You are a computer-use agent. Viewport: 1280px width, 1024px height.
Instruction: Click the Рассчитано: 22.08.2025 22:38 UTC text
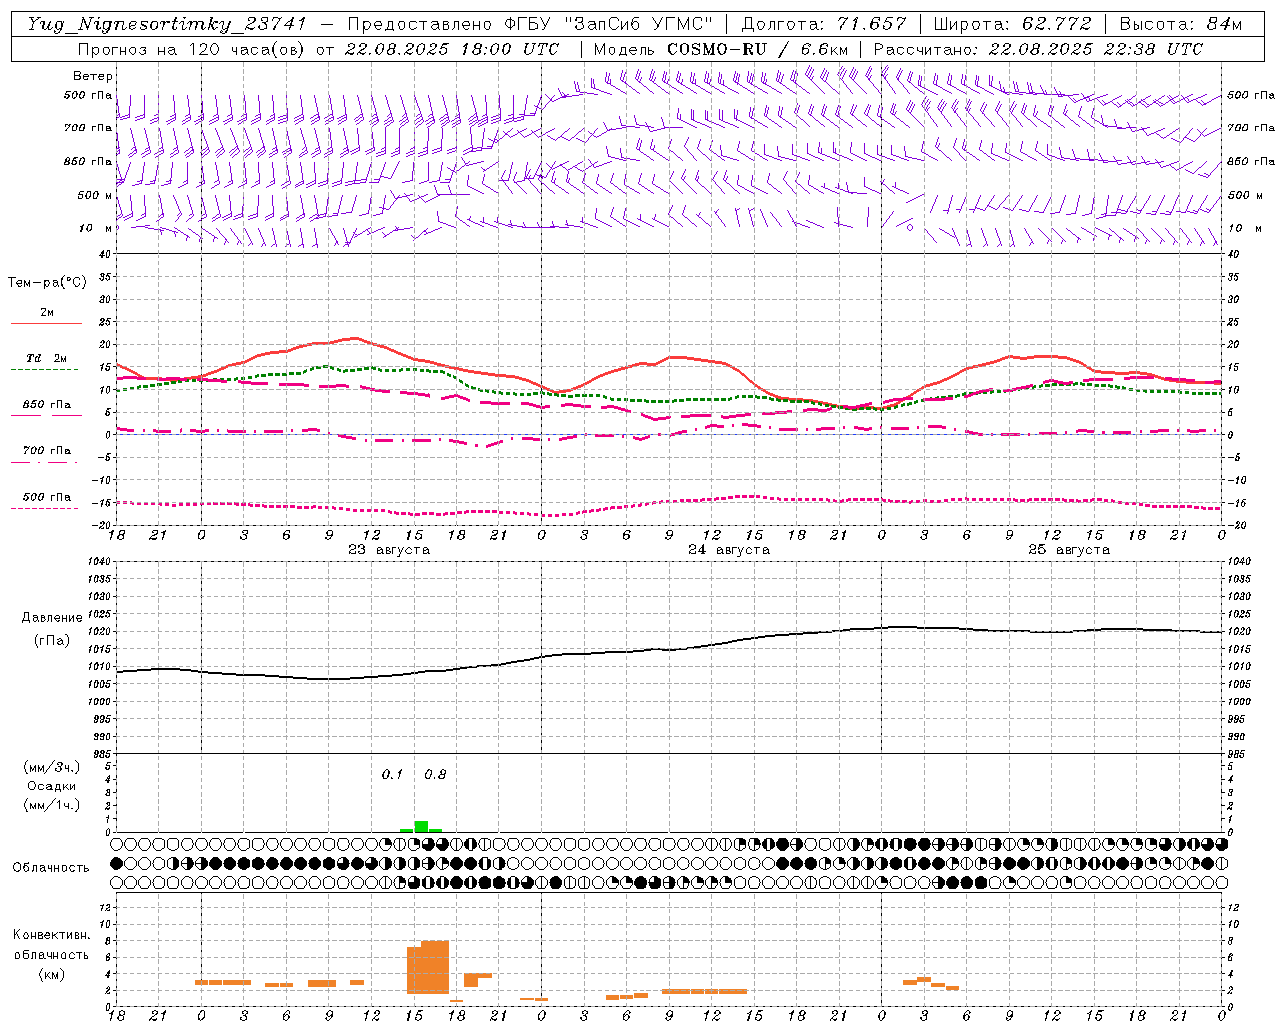(1038, 49)
